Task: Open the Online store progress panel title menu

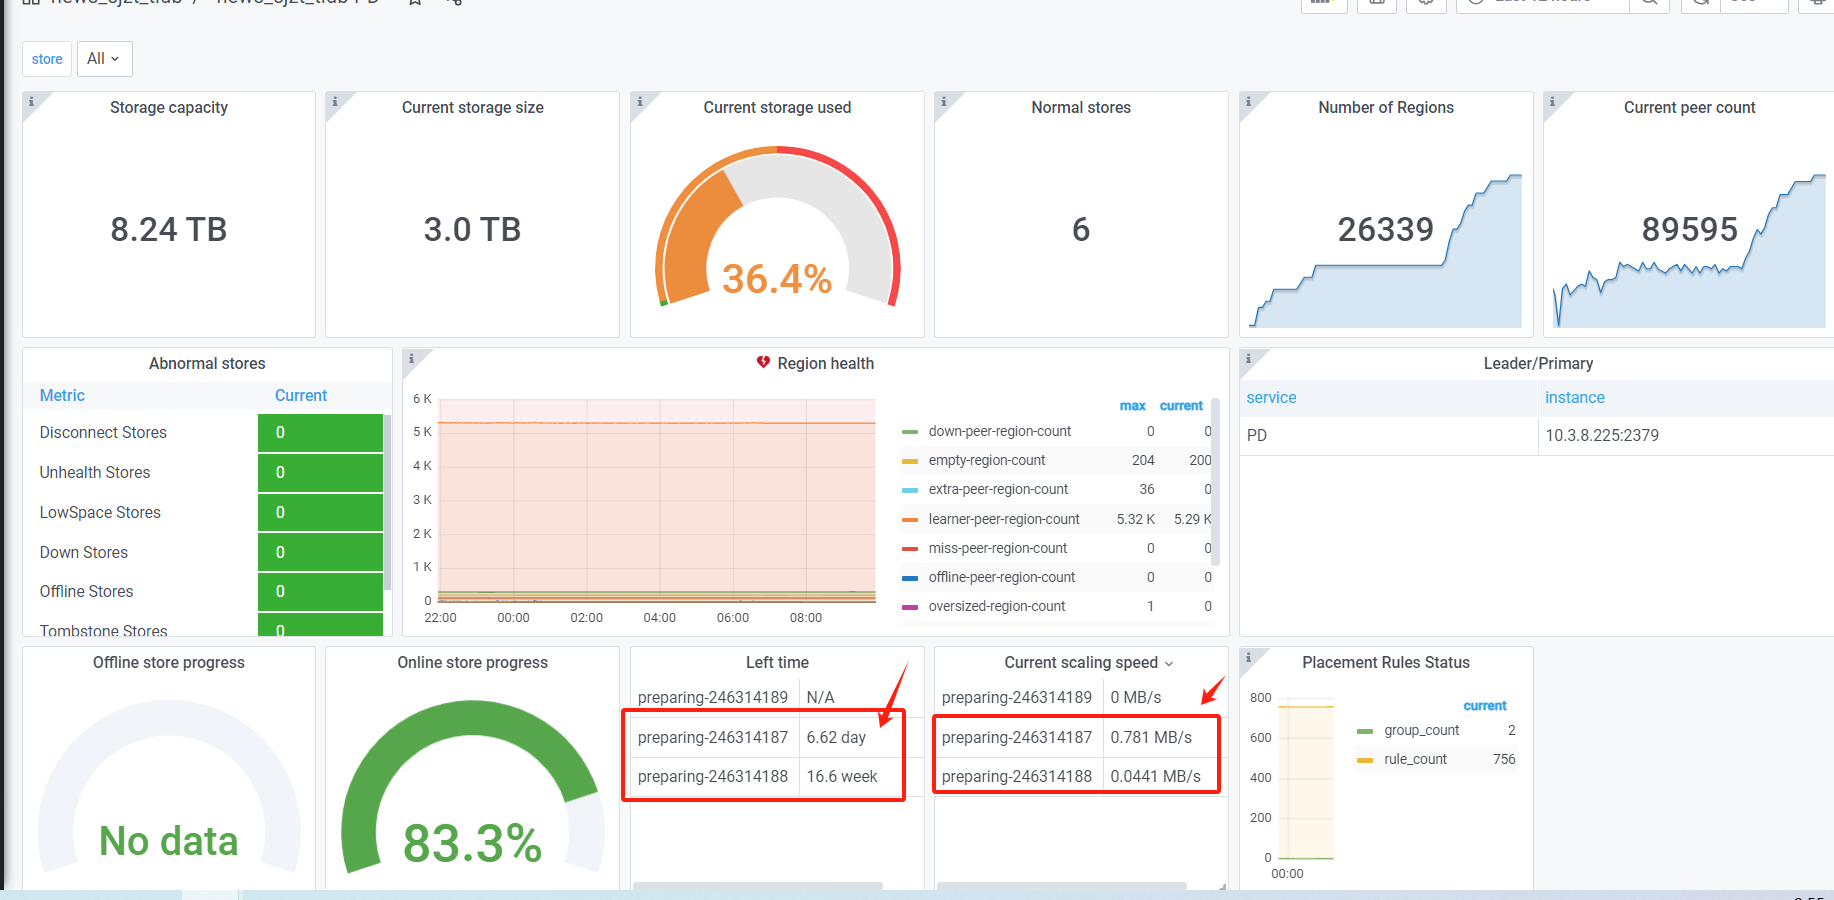Action: pos(472,663)
